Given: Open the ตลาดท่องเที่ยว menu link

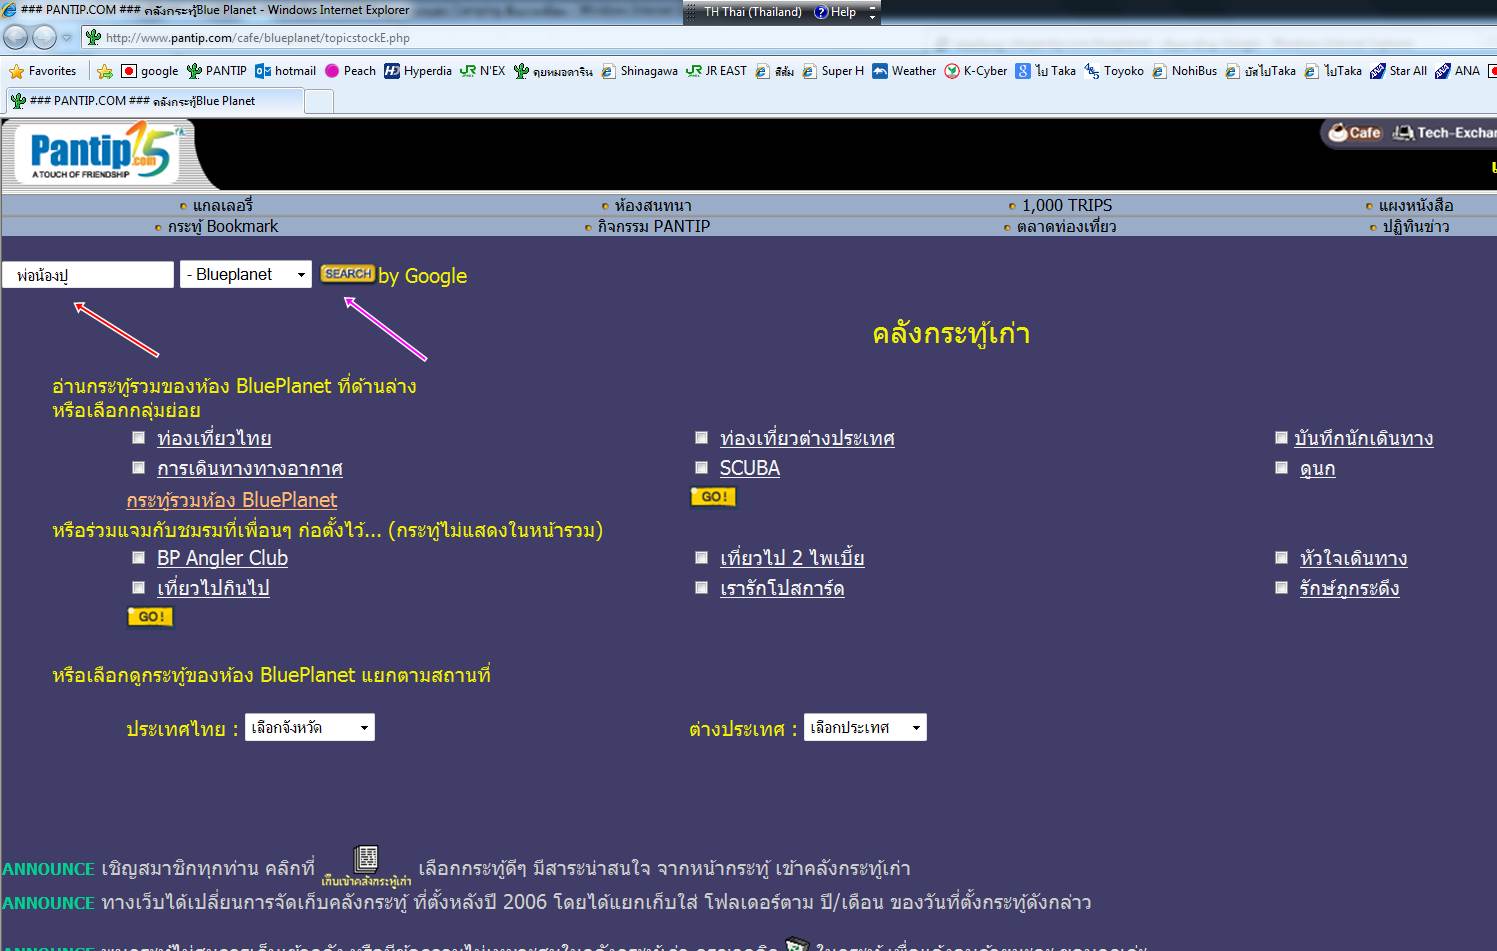Looking at the screenshot, I should pyautogui.click(x=1066, y=226).
